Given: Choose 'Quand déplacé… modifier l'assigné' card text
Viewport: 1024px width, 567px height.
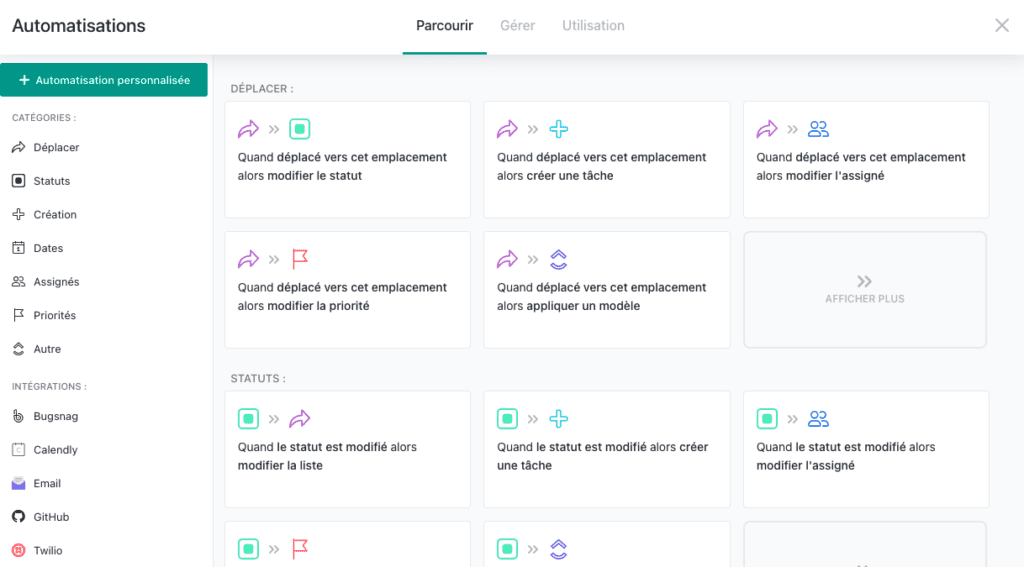Looking at the screenshot, I should [861, 167].
